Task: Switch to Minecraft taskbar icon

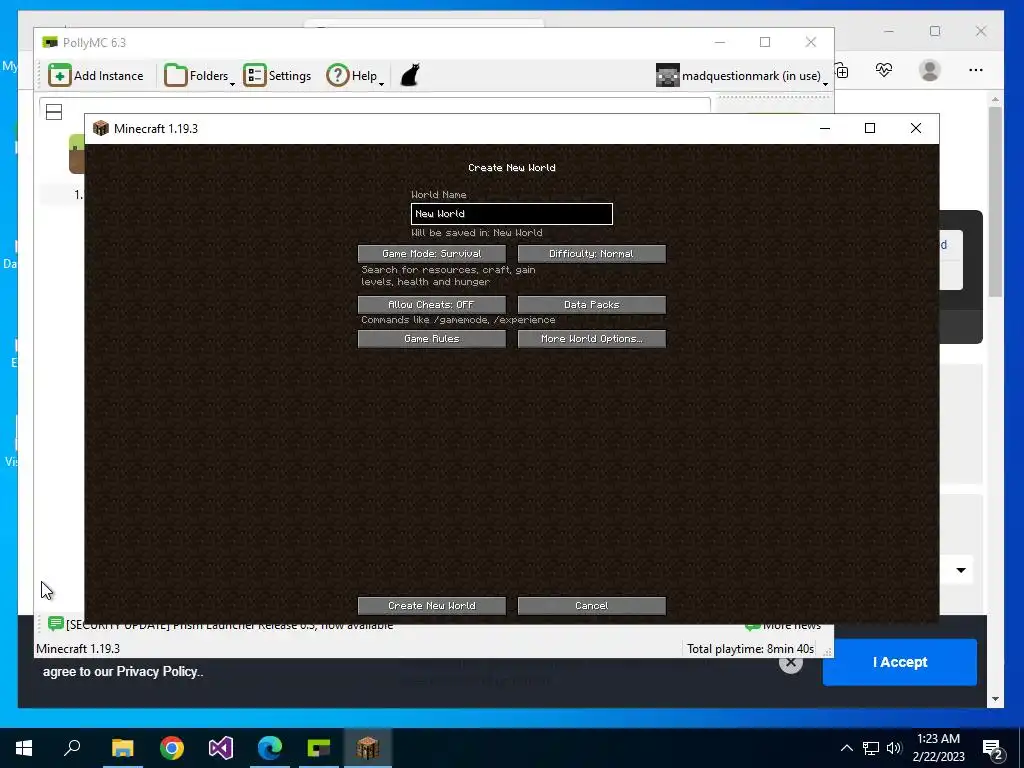Action: point(368,748)
